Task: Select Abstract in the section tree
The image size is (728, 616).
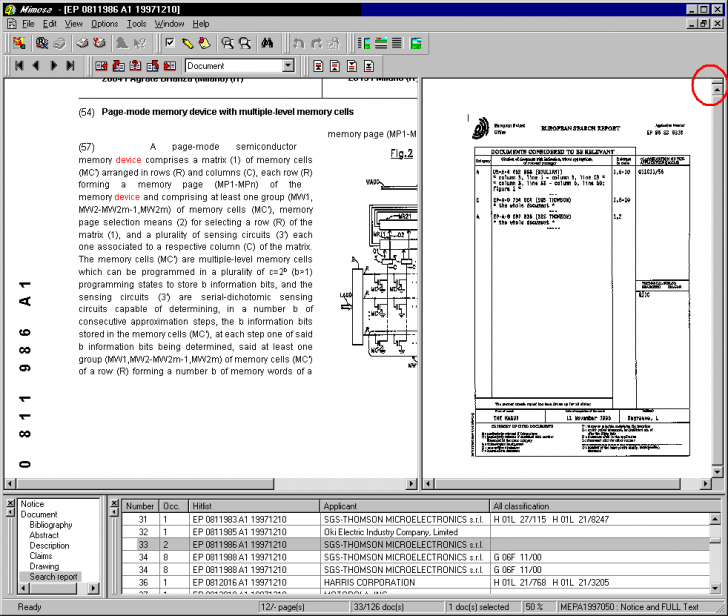Action: pyautogui.click(x=44, y=535)
